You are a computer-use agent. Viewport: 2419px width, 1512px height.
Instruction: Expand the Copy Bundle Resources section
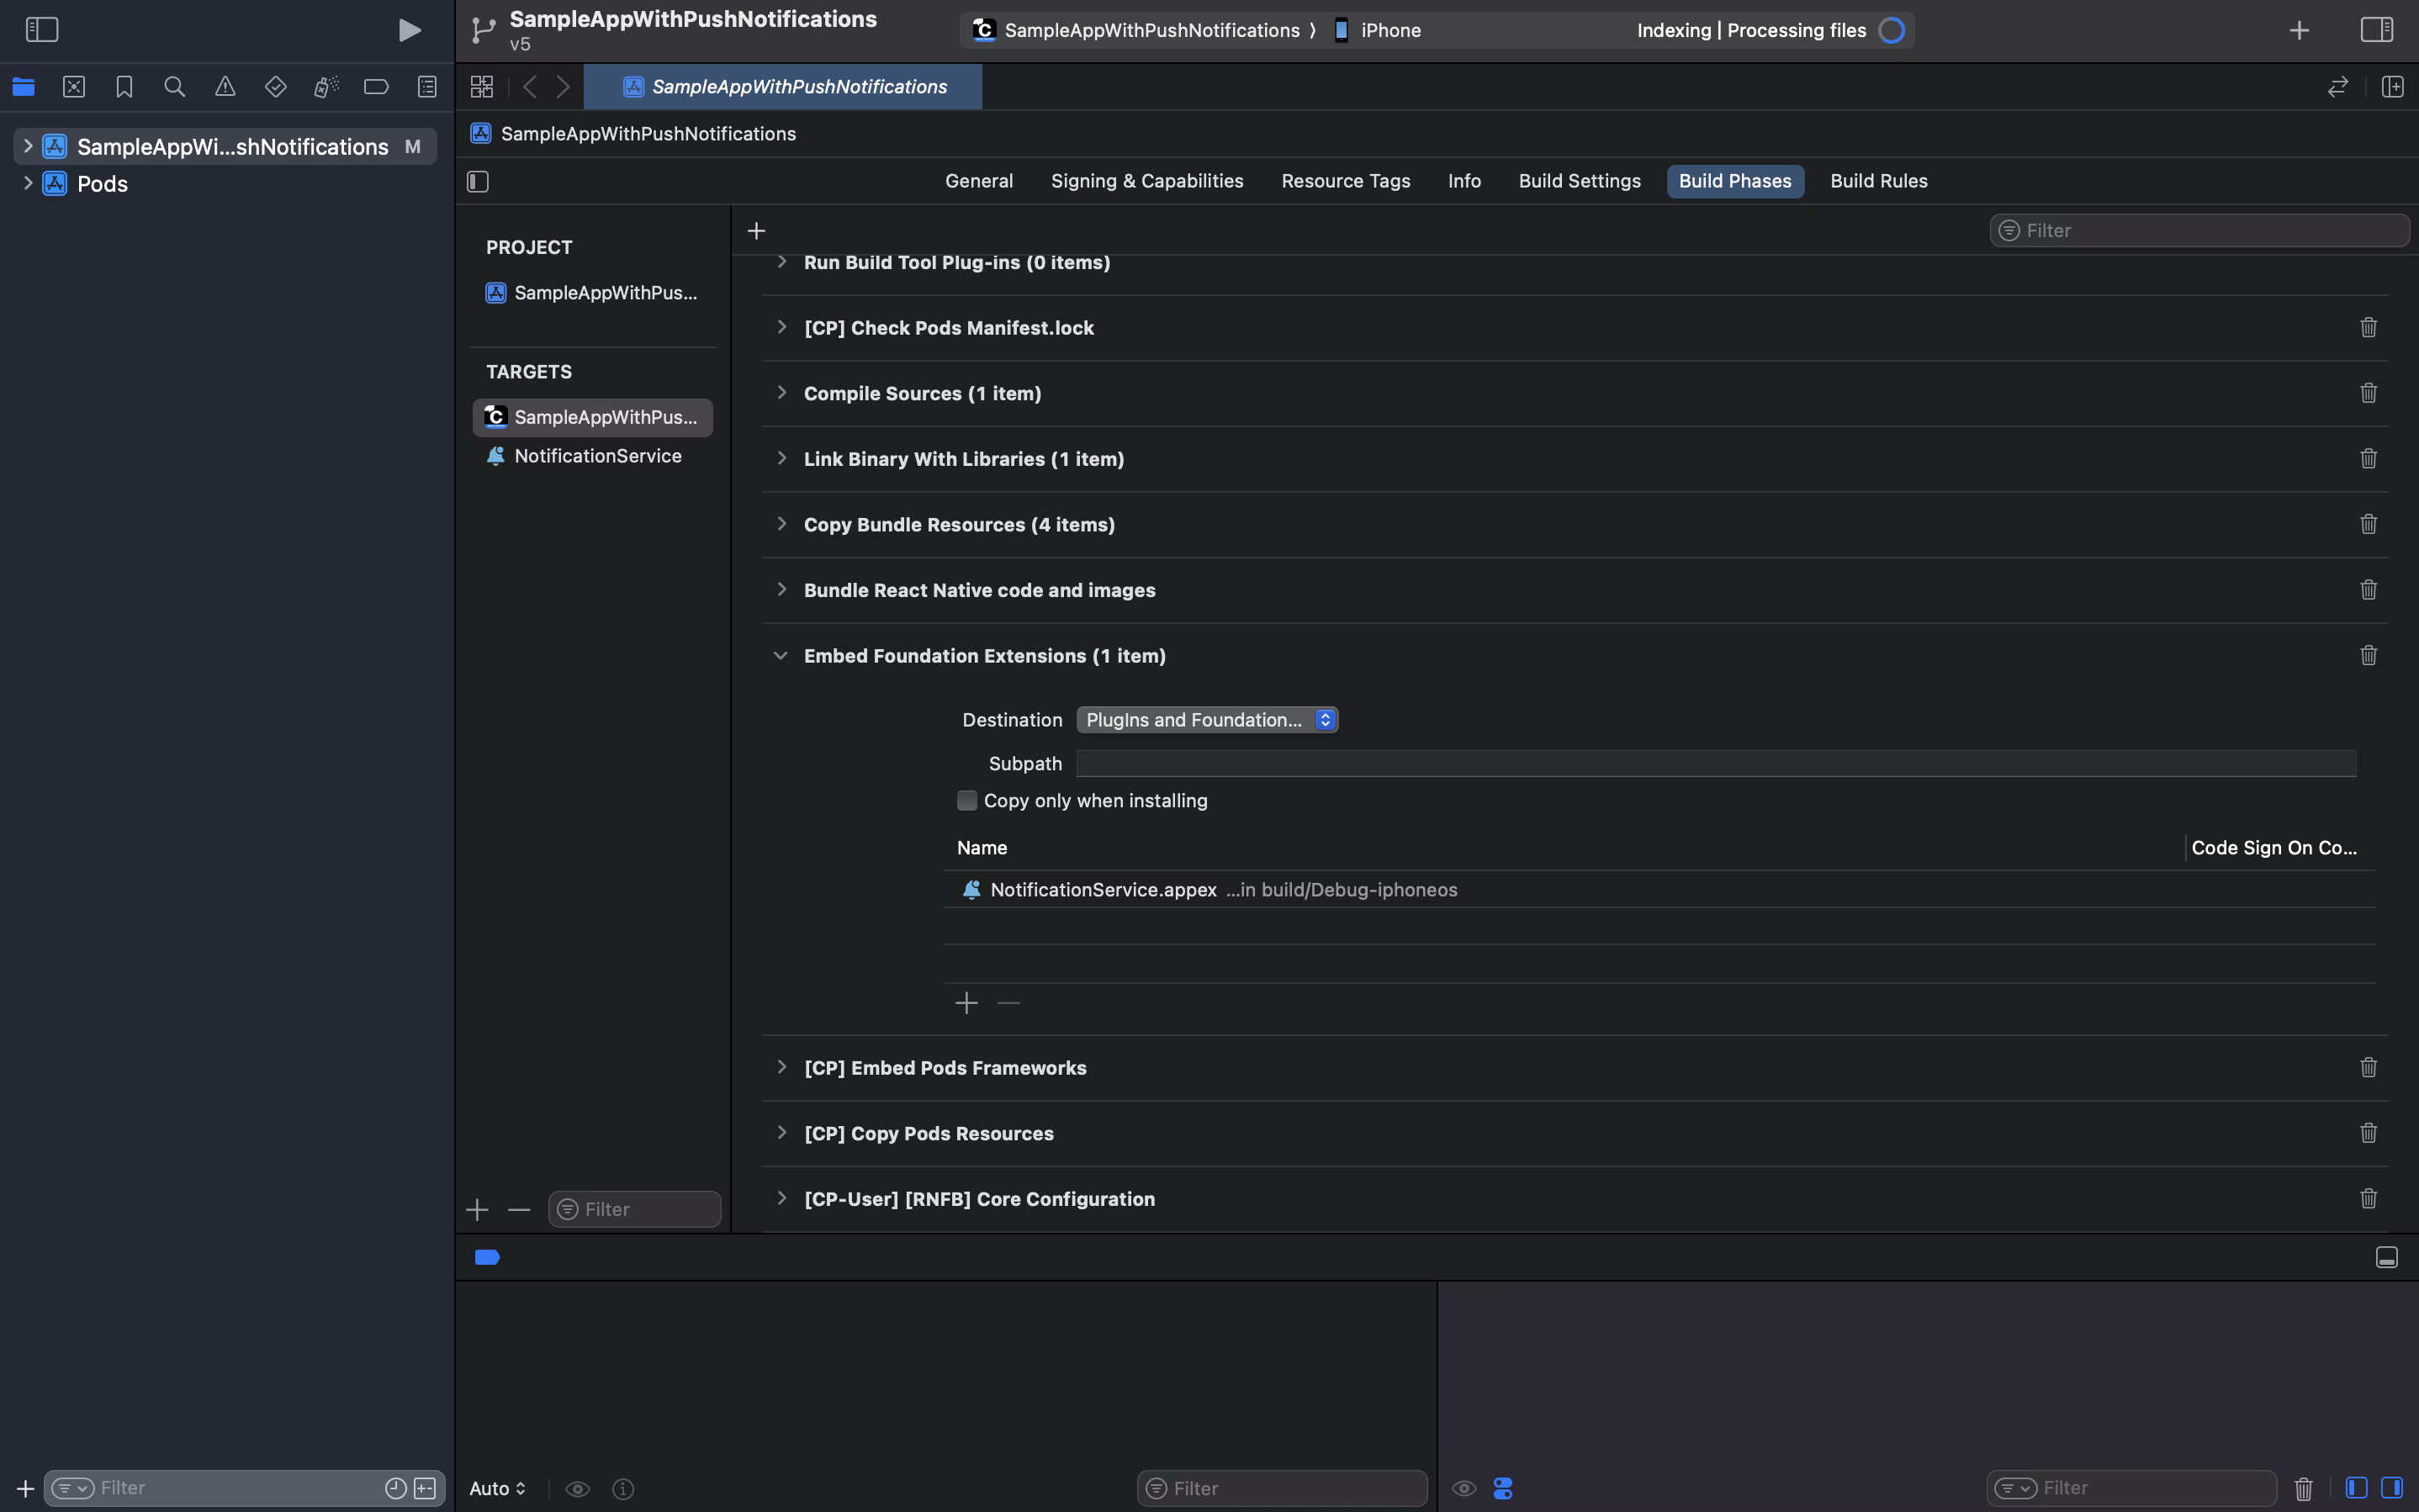[x=781, y=524]
